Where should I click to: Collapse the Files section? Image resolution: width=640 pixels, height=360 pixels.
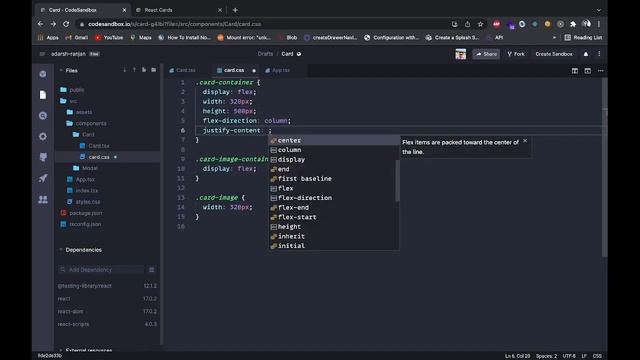(61, 70)
